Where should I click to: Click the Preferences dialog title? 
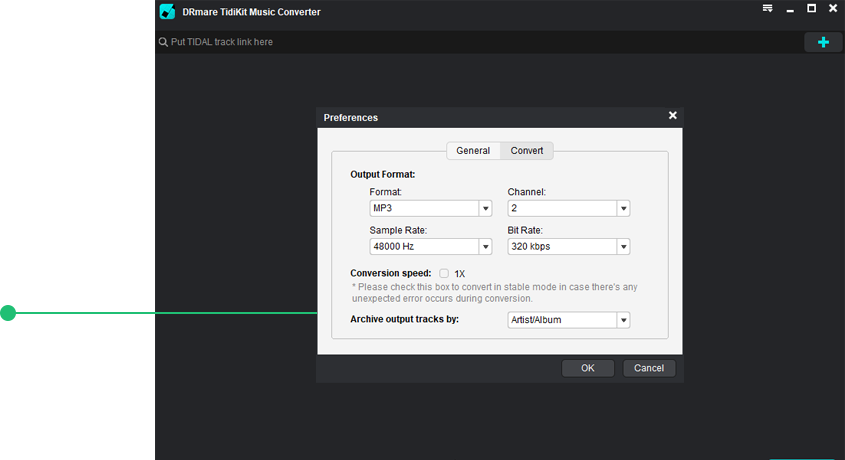[x=351, y=117]
